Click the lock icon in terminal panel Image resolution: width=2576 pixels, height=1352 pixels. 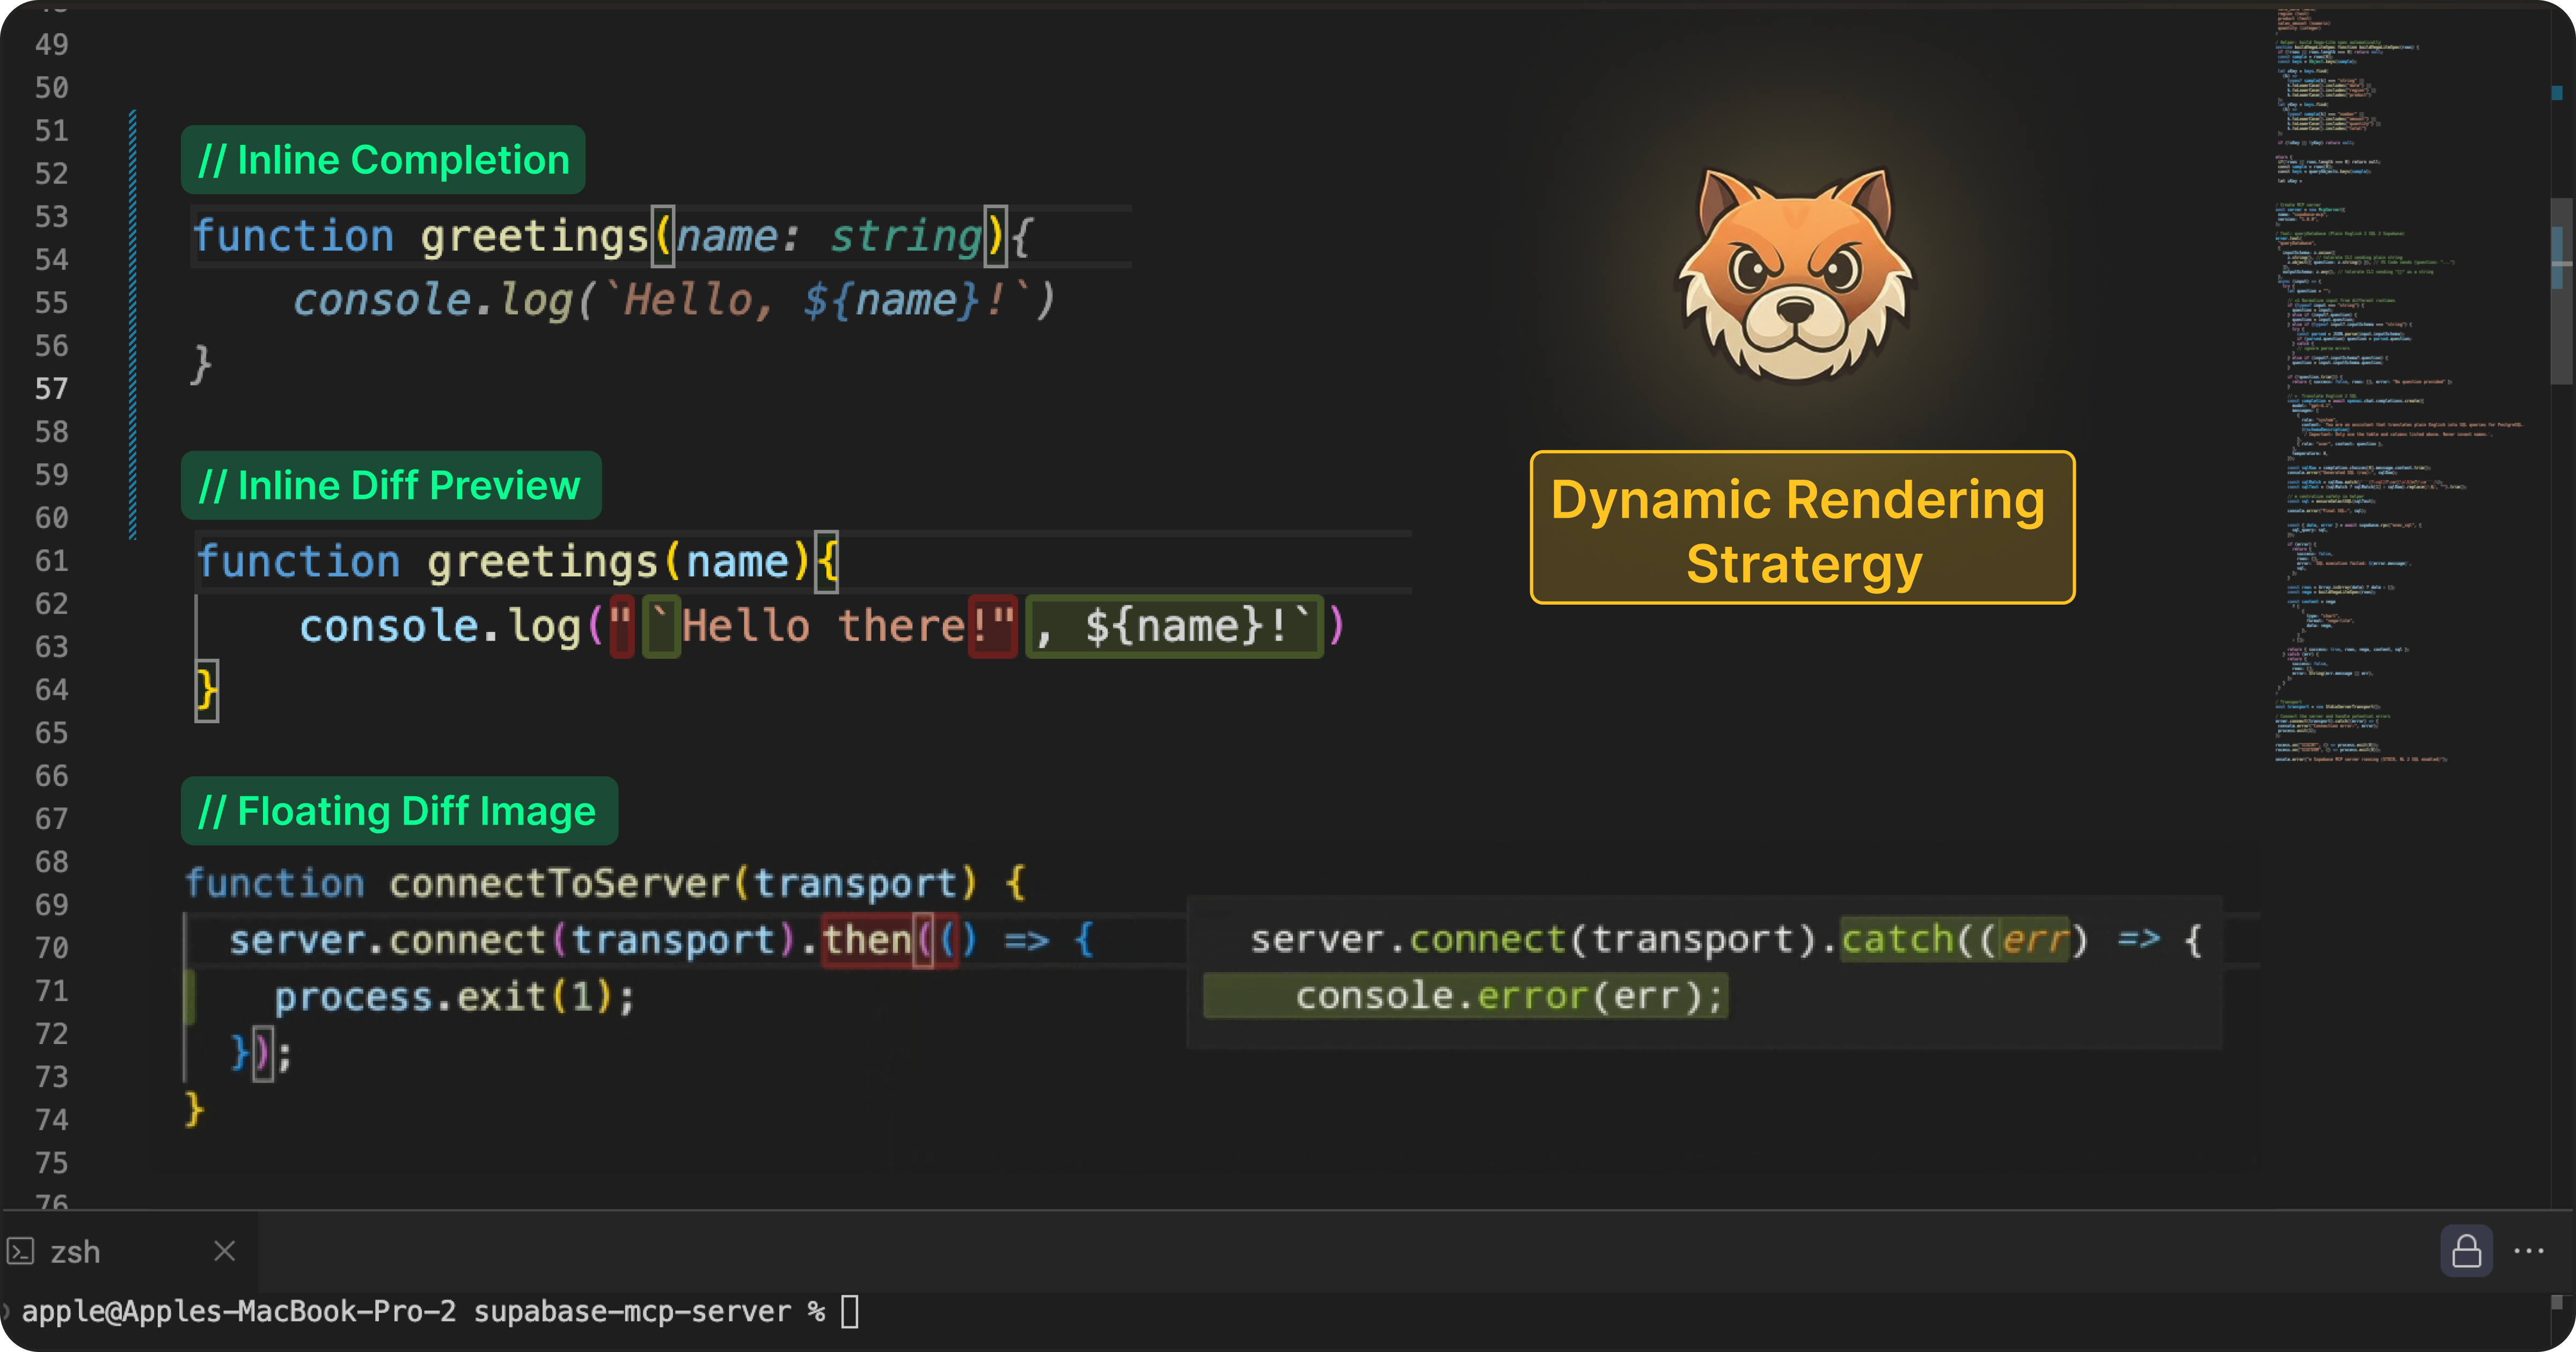click(2466, 1251)
